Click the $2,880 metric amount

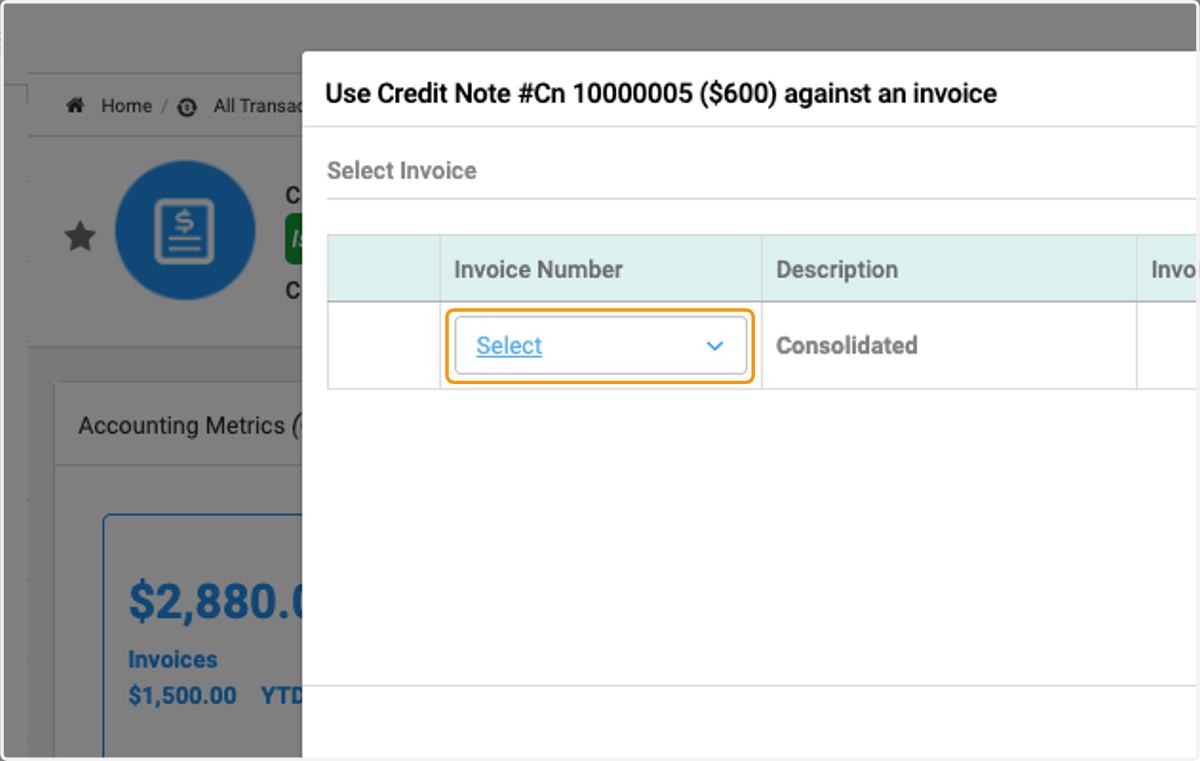[x=215, y=601]
